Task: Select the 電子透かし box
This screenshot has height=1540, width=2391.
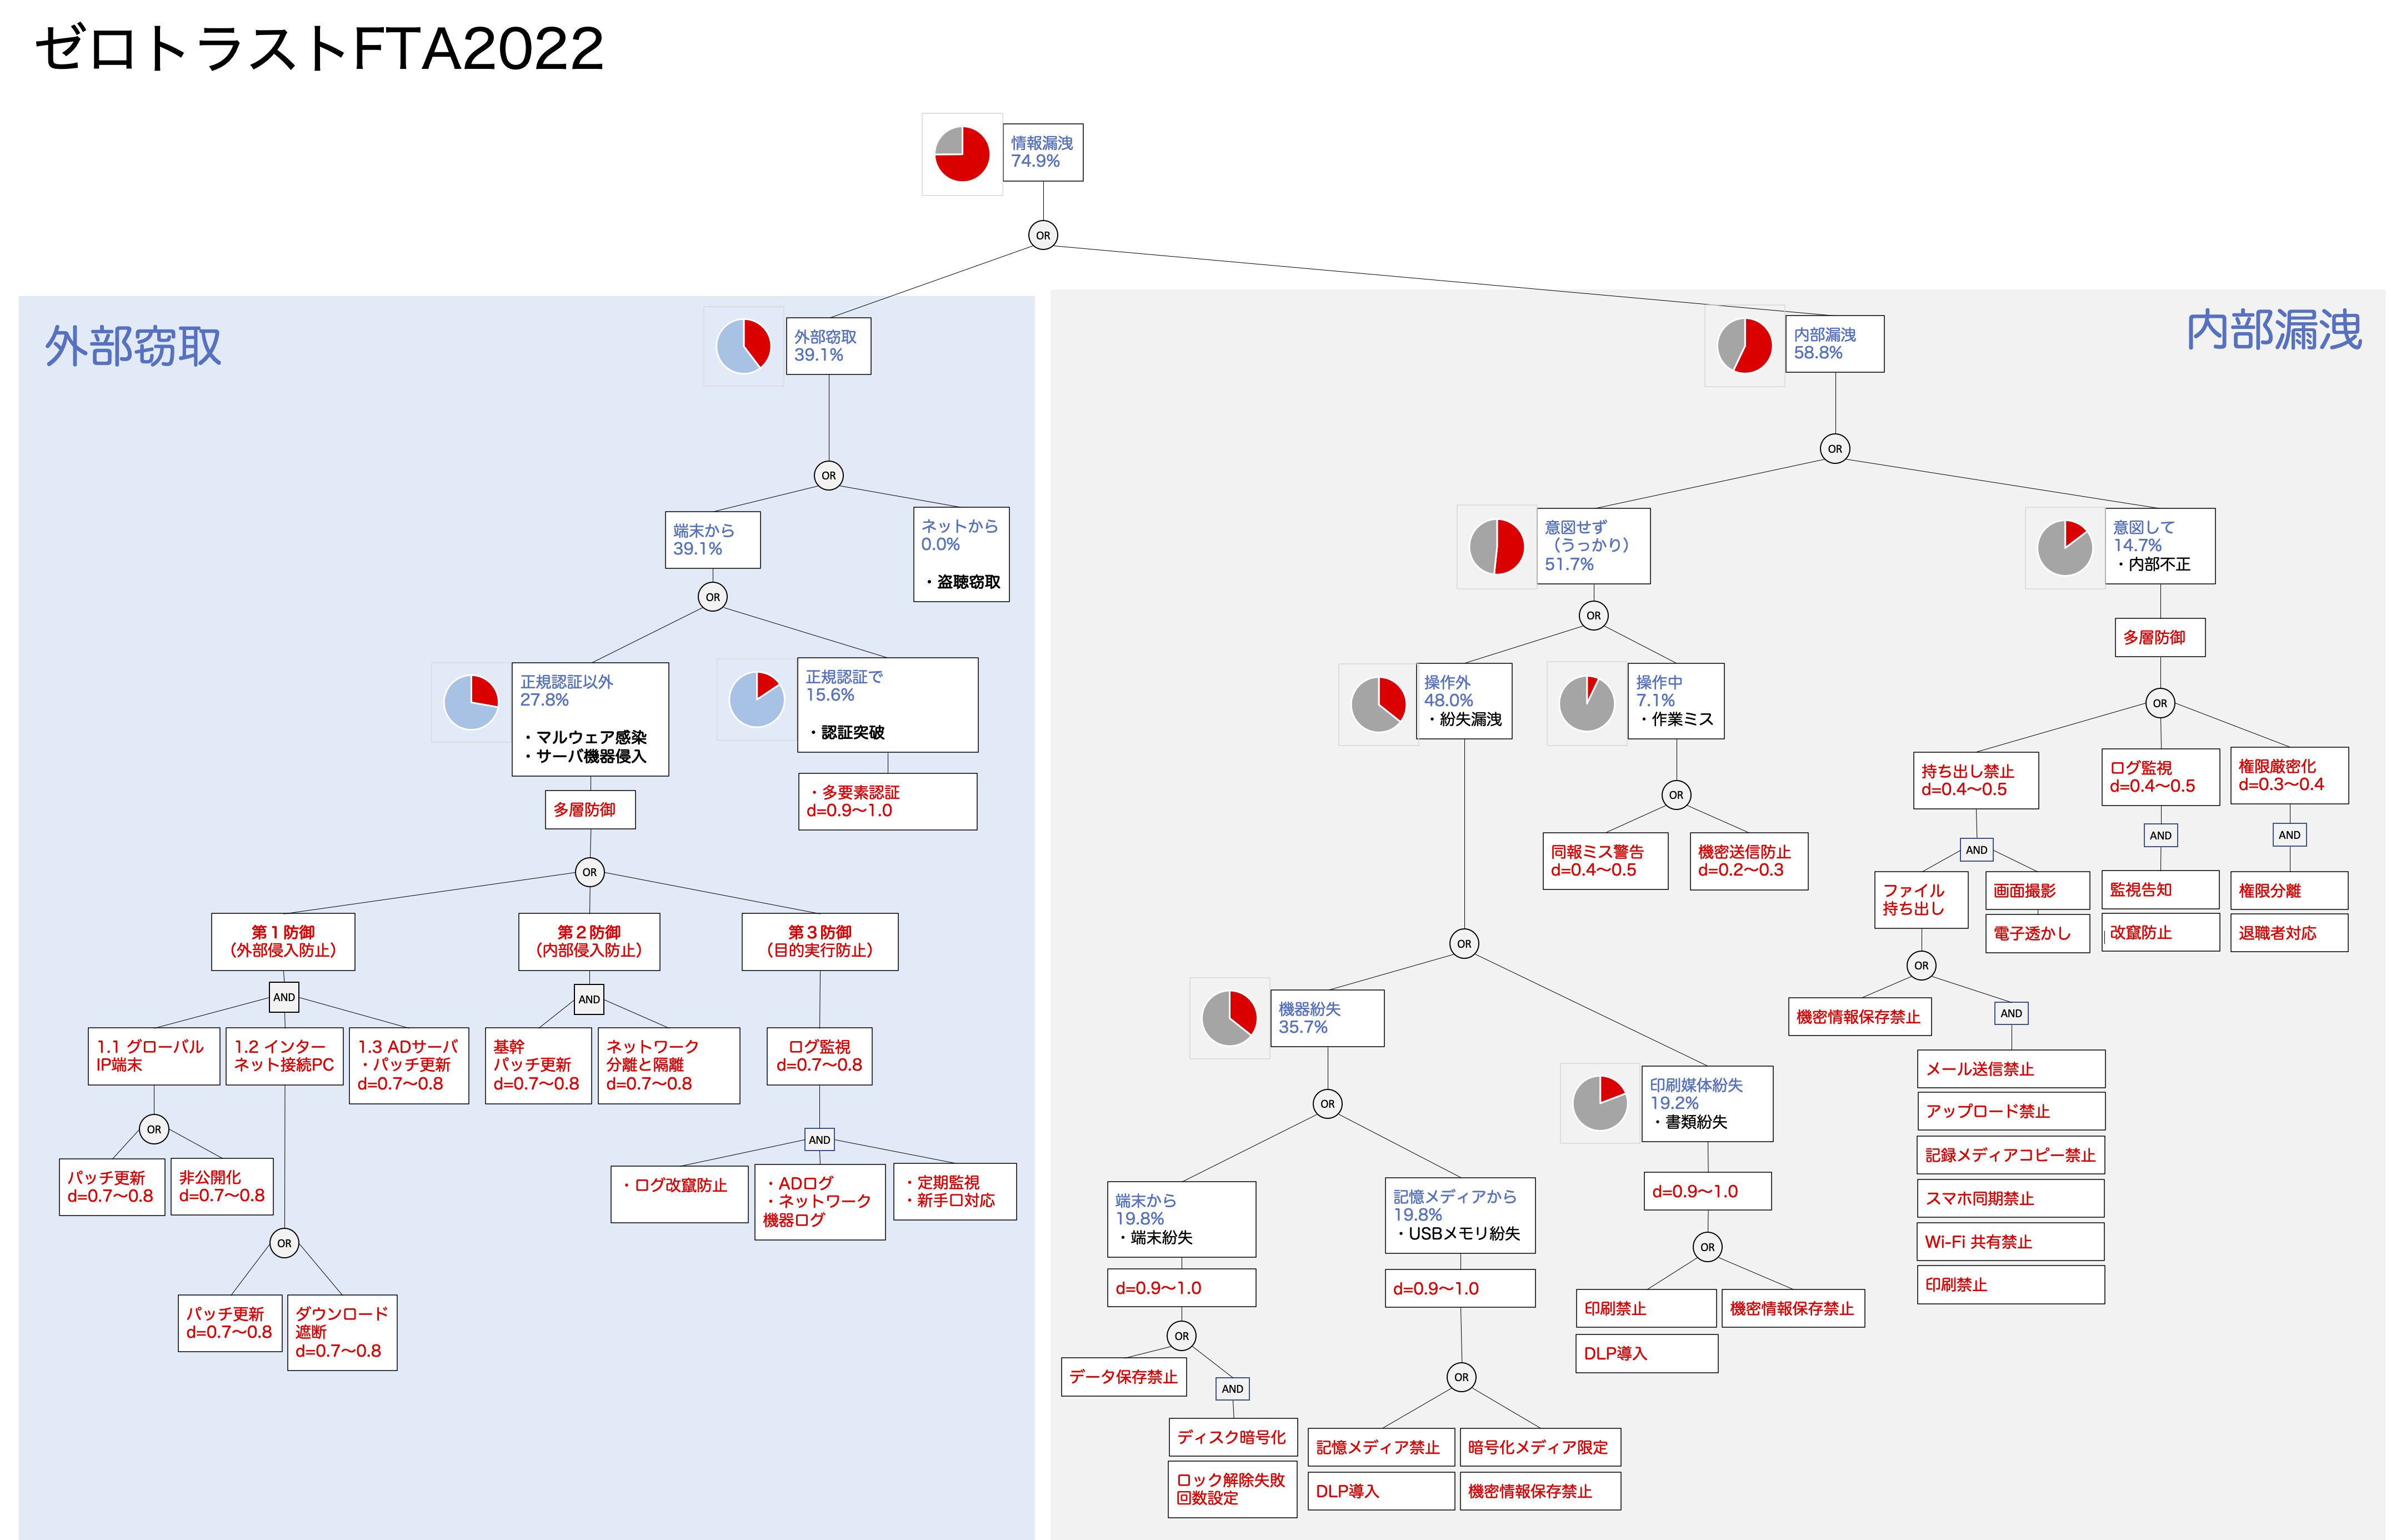Action: point(2037,933)
